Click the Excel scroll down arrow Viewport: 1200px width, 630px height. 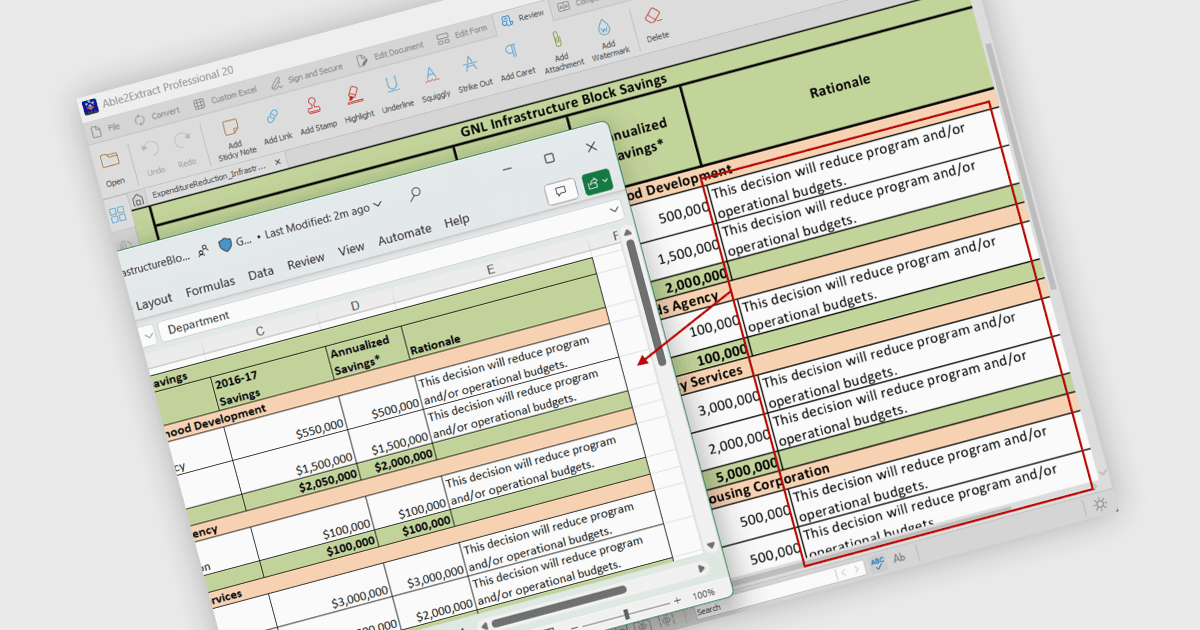click(710, 547)
